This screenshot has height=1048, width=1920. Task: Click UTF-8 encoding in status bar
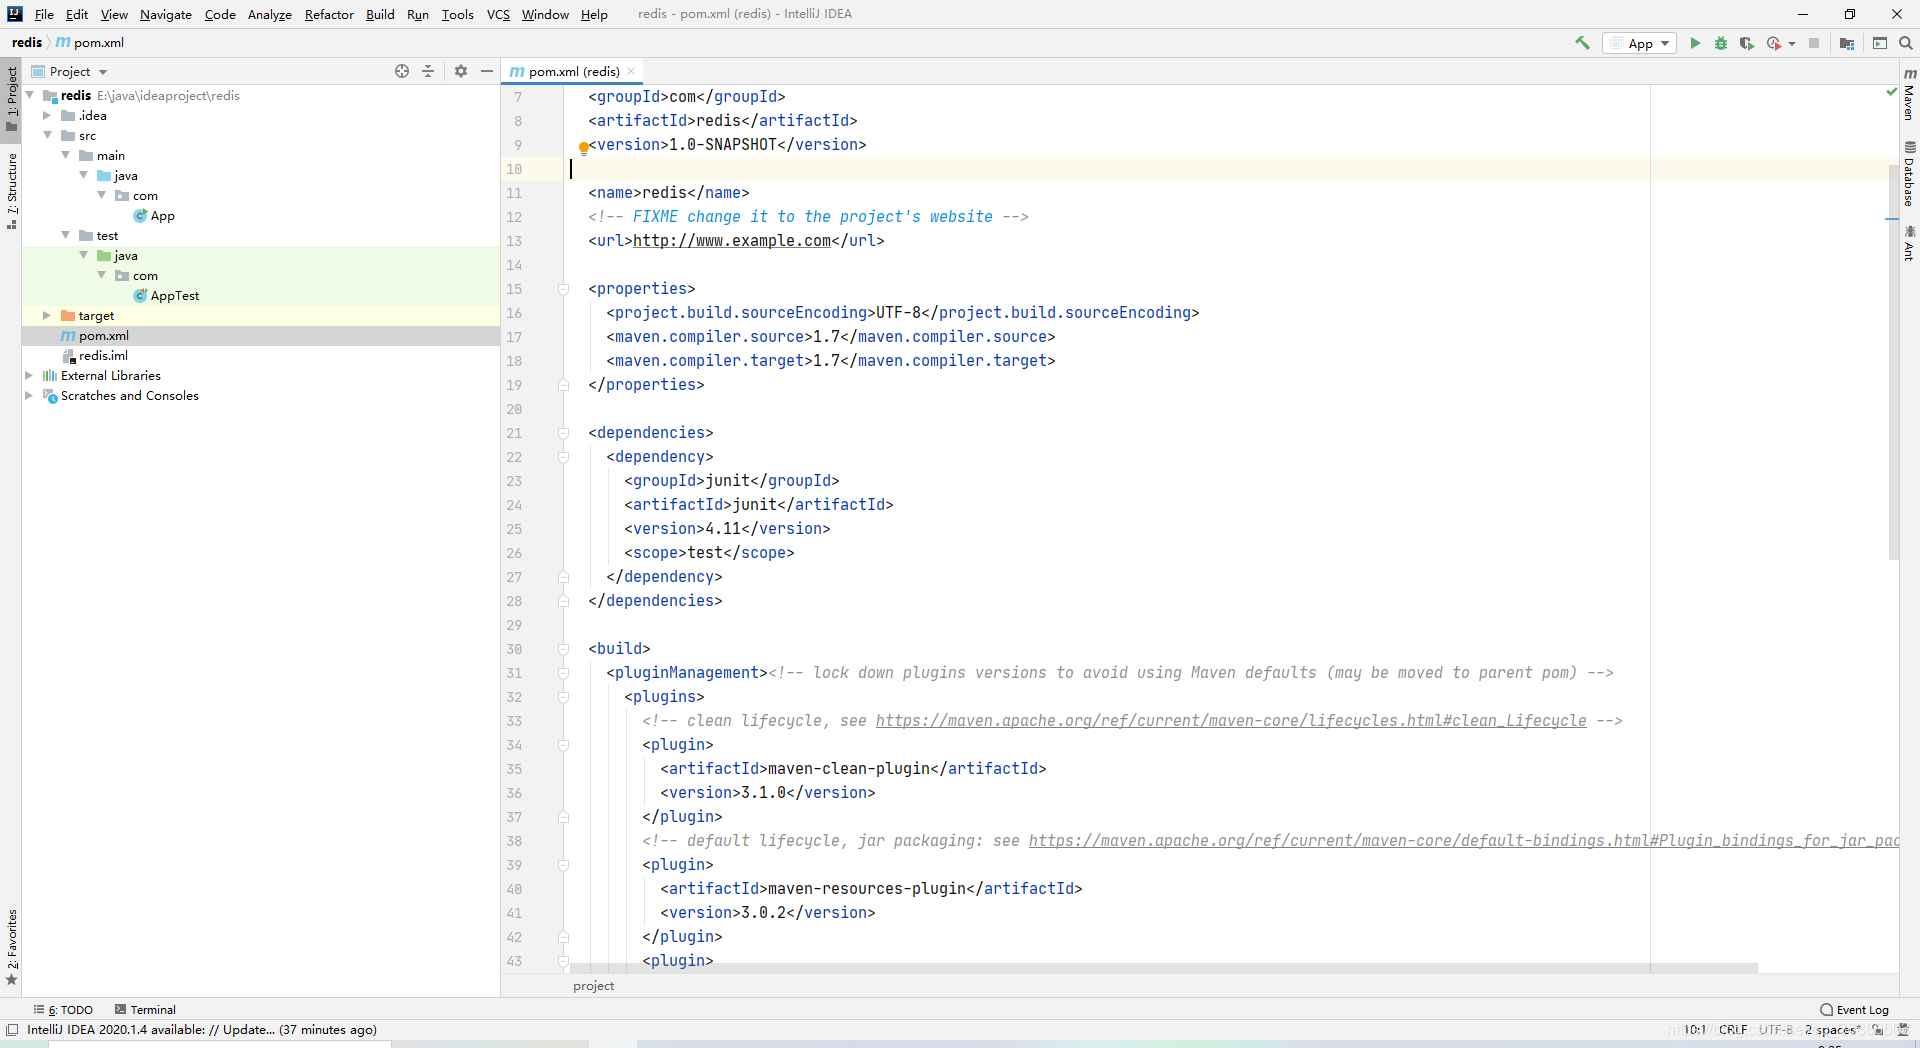pos(1776,1030)
